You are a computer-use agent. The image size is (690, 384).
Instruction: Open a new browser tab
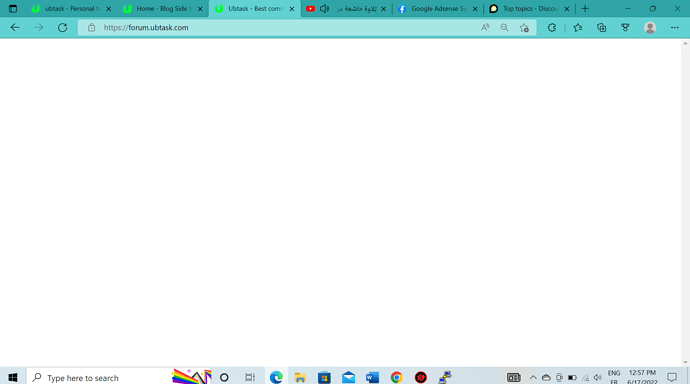[585, 8]
